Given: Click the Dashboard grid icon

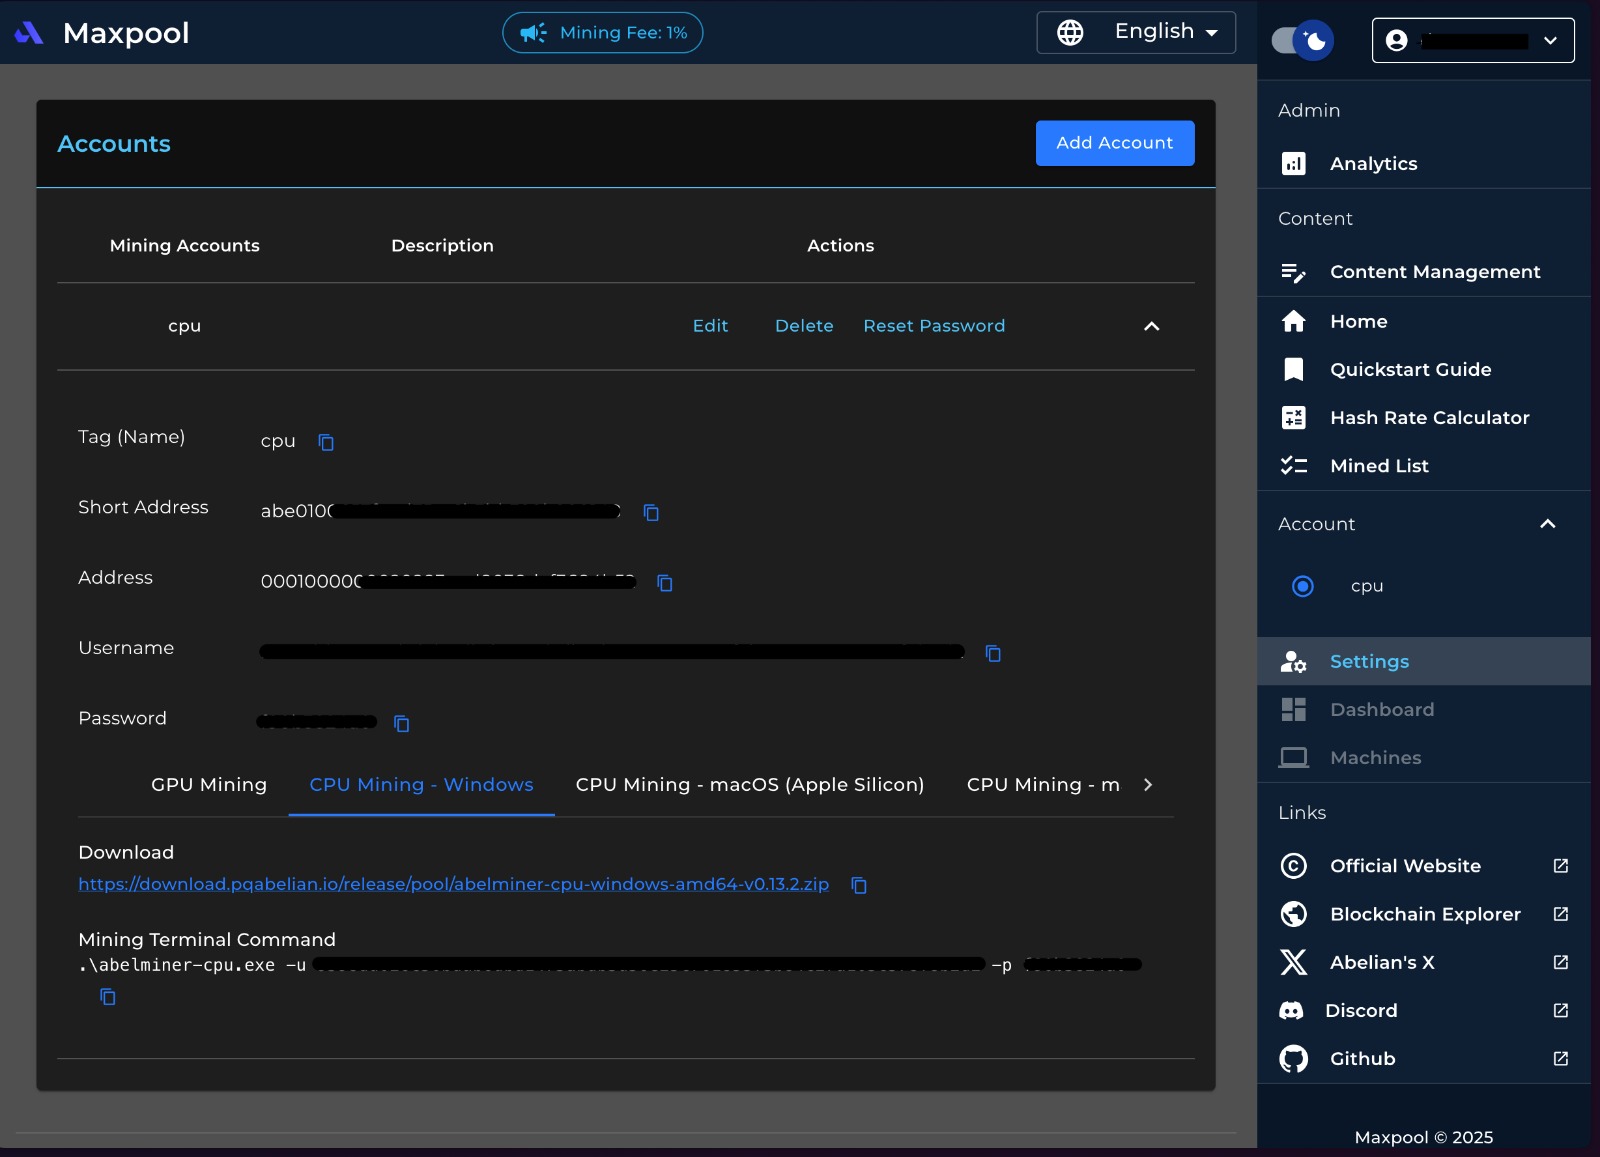Looking at the screenshot, I should (1294, 710).
